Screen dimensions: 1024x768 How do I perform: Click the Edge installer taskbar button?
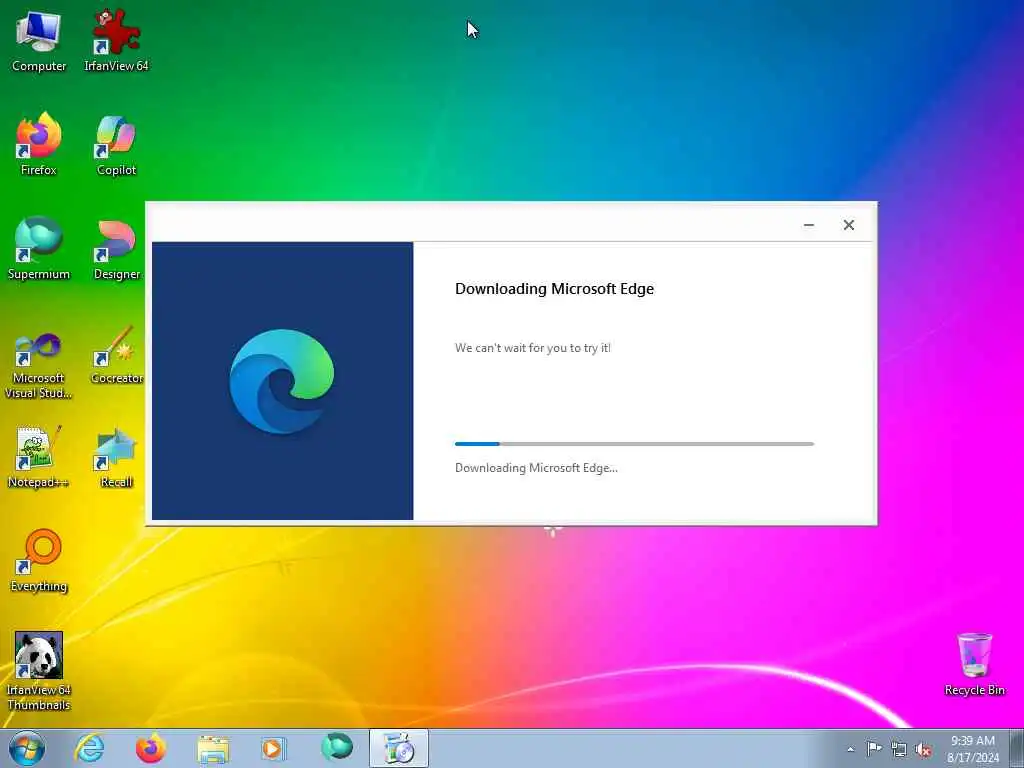pyautogui.click(x=398, y=748)
